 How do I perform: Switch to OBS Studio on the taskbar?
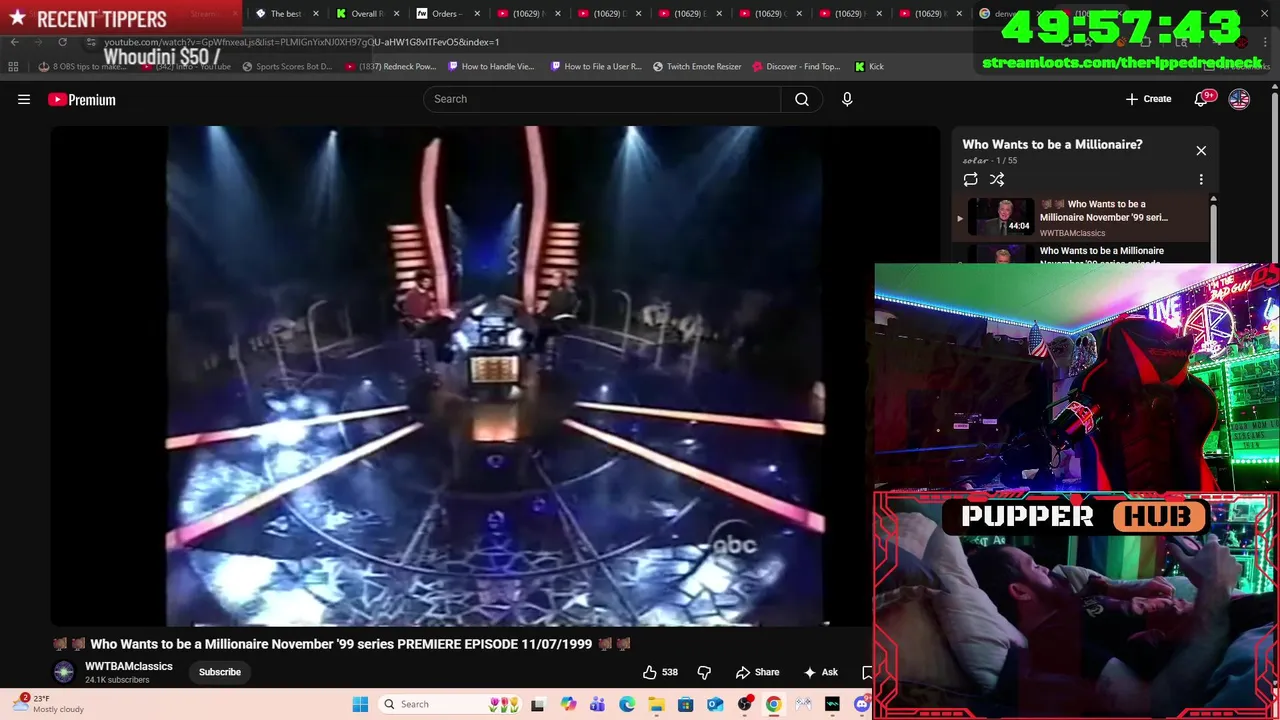tap(745, 704)
